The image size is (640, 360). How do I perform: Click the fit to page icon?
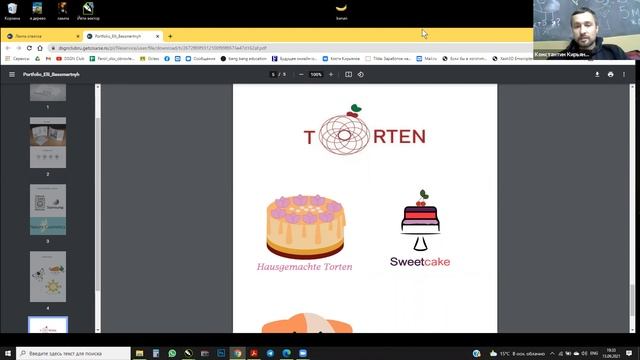[x=348, y=75]
